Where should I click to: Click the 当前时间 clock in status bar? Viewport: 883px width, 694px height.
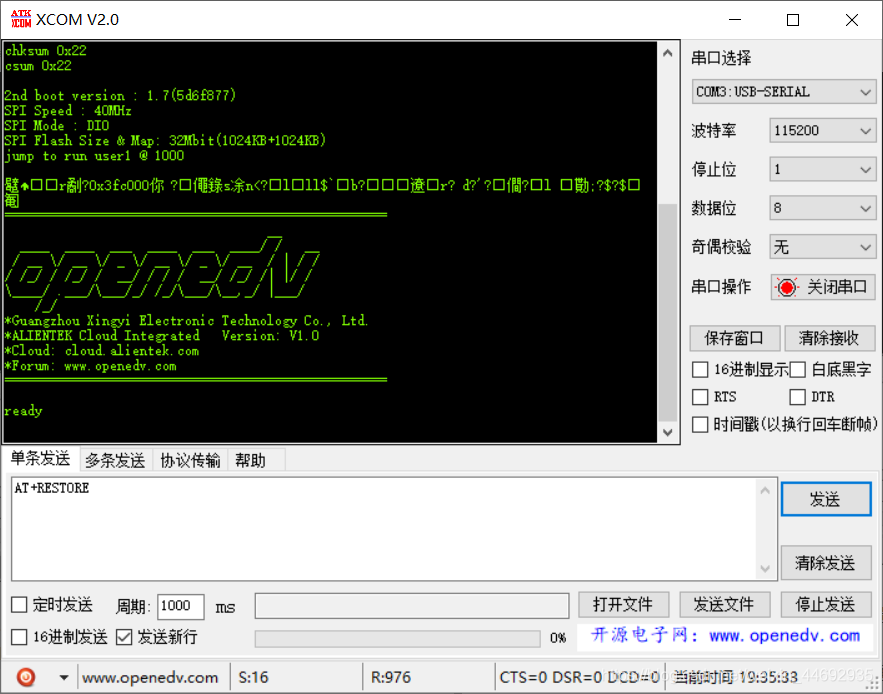coord(737,677)
